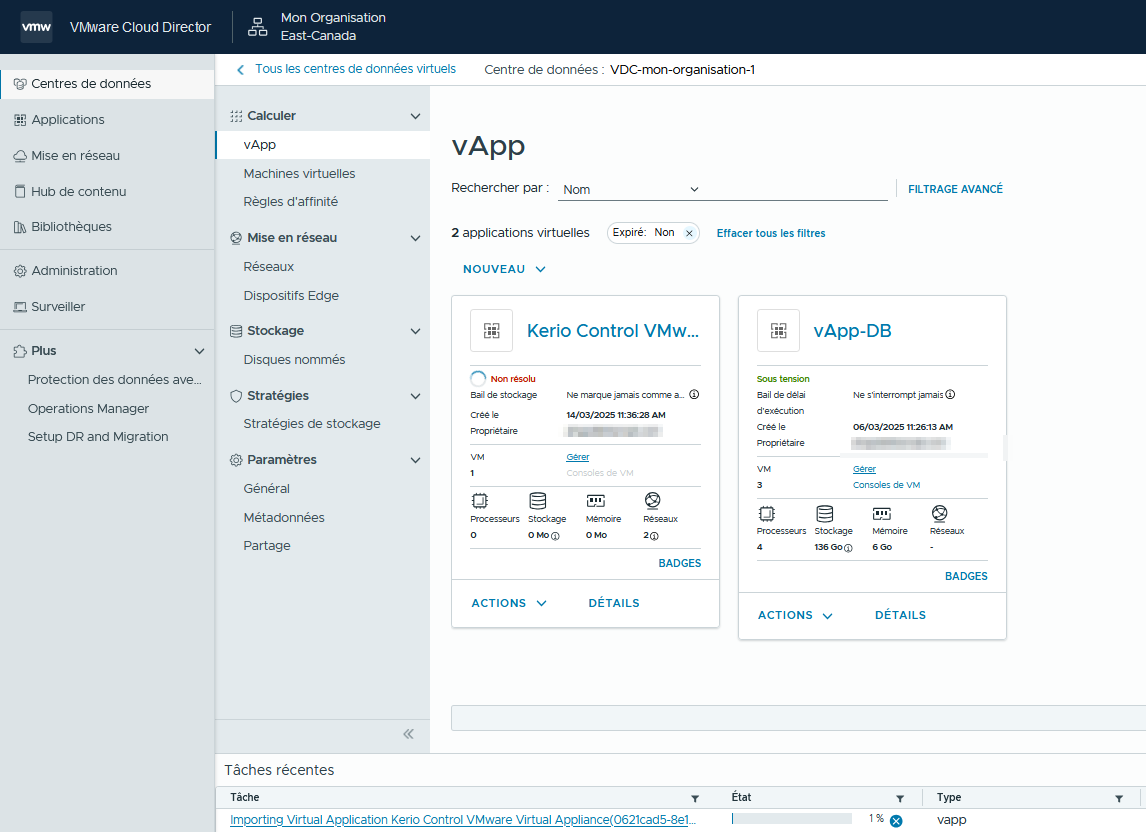The height and width of the screenshot is (832, 1146).
Task: Click the organisation hierarchy icon in header
Action: [x=257, y=27]
